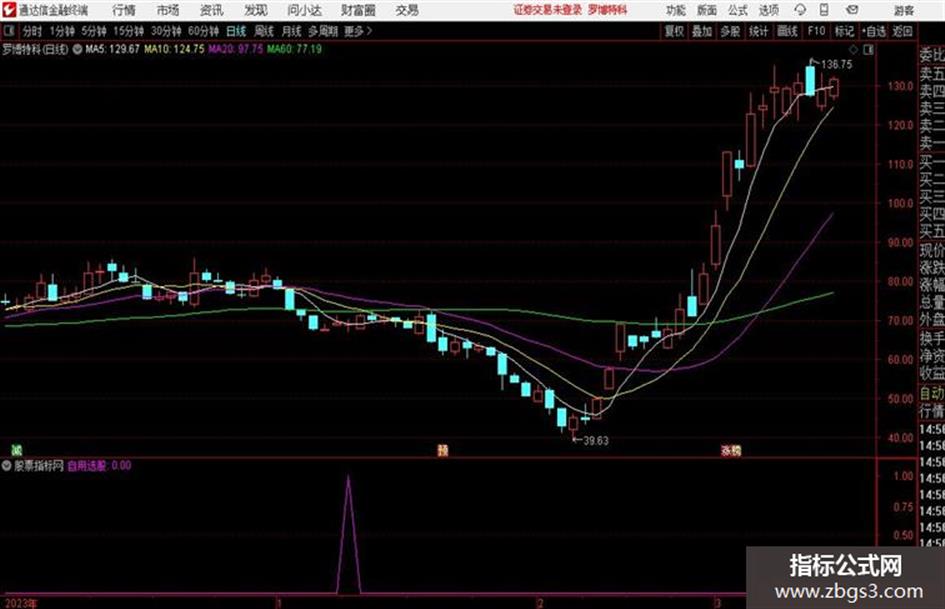
Task: Toggle the left sidebar panel icon
Action: pos(8,31)
